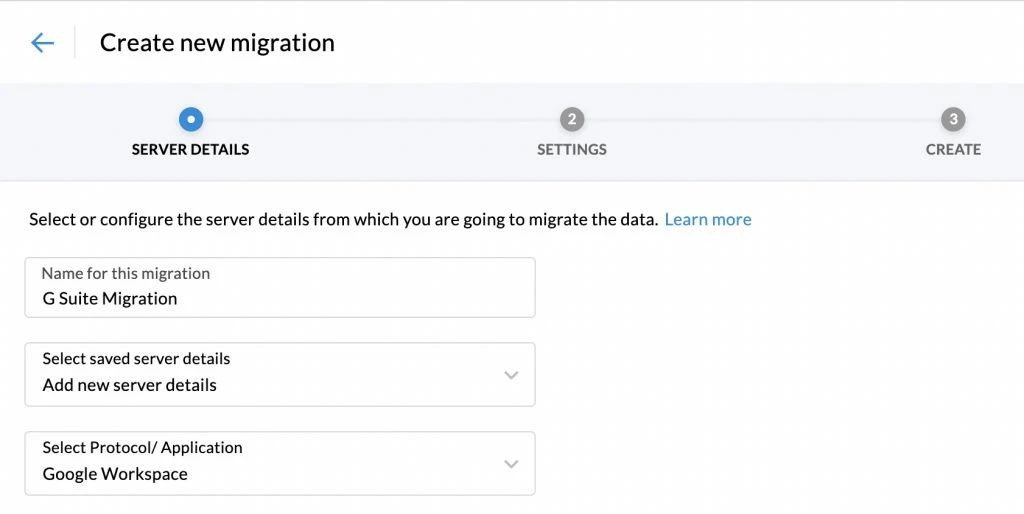Click the step 3 numbered circle
Screen dimensions: 1024x514
tap(953, 120)
